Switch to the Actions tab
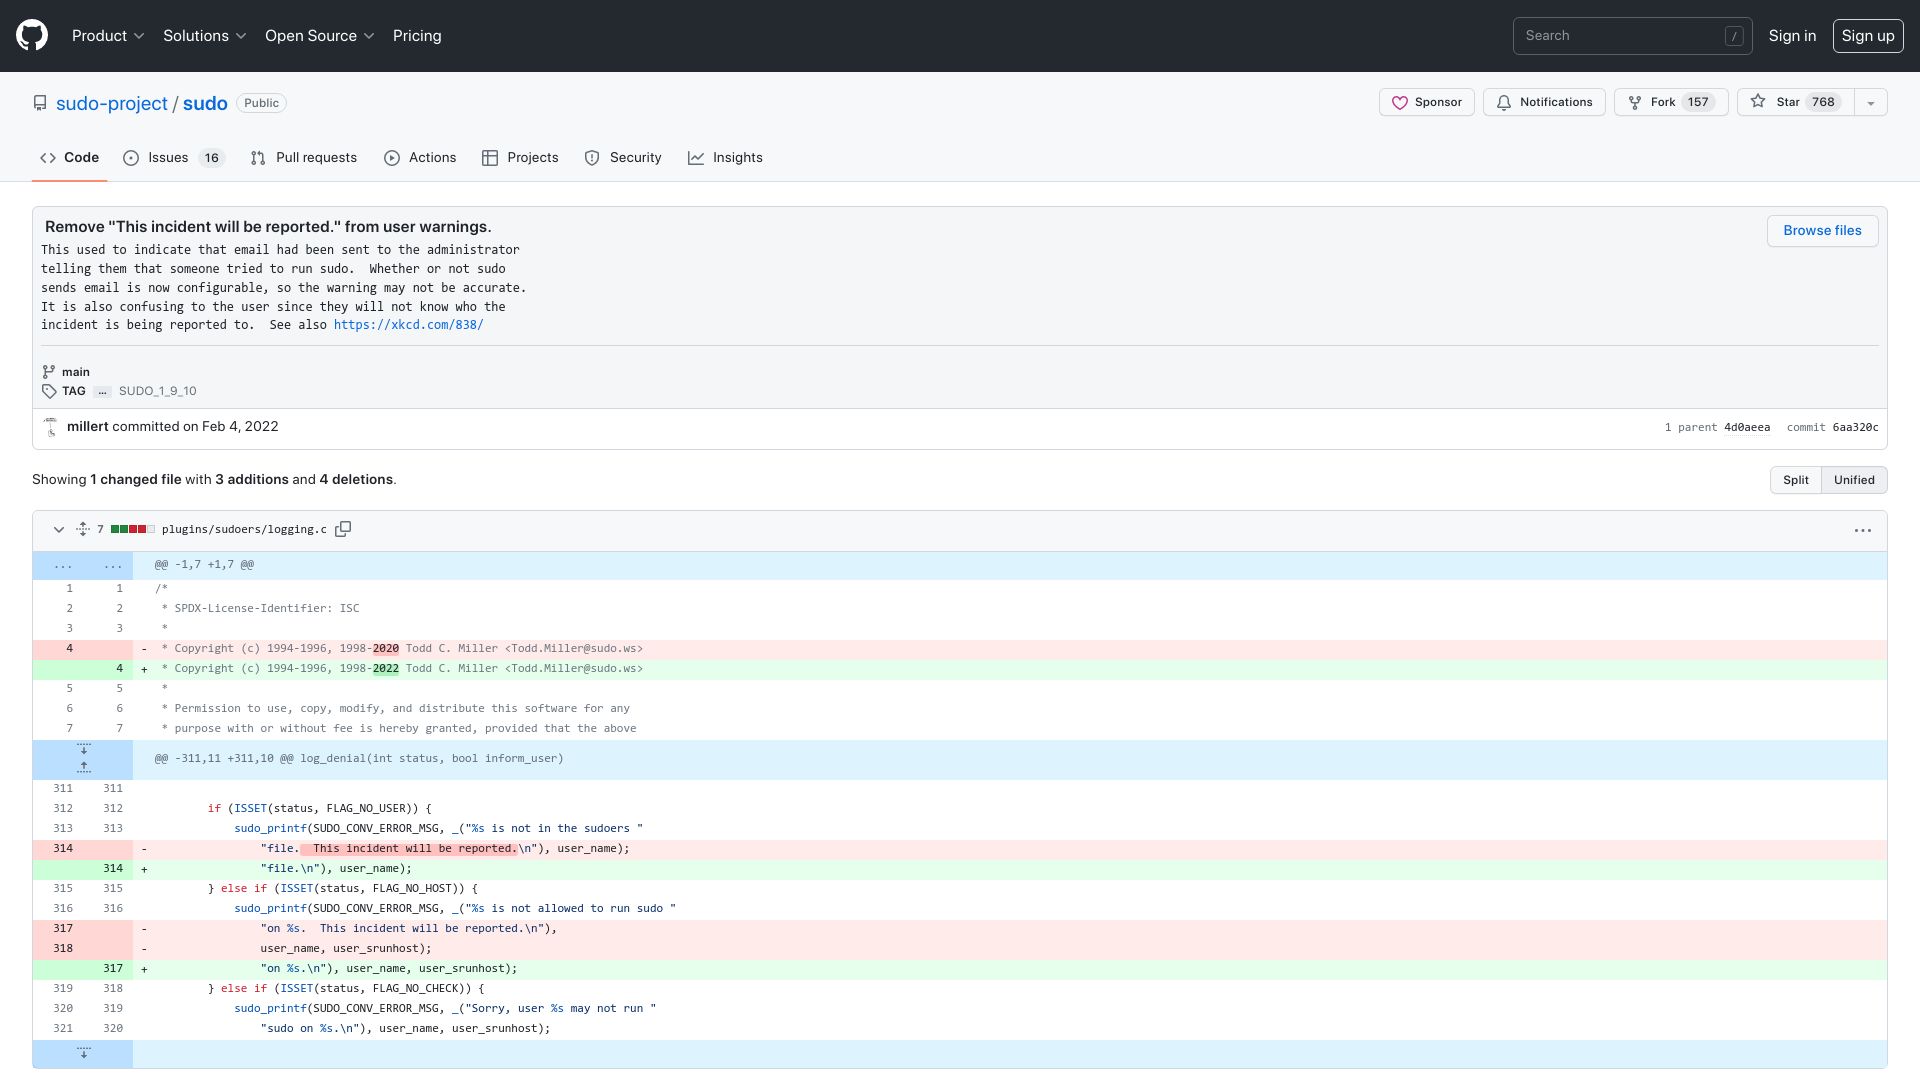1920x1080 pixels. (420, 158)
